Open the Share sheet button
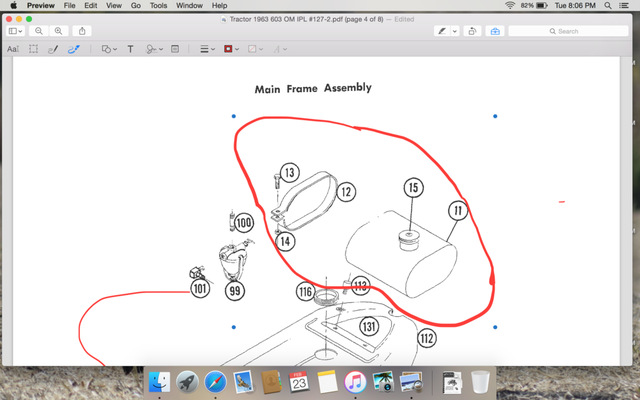The width and height of the screenshot is (640, 400). (82, 31)
